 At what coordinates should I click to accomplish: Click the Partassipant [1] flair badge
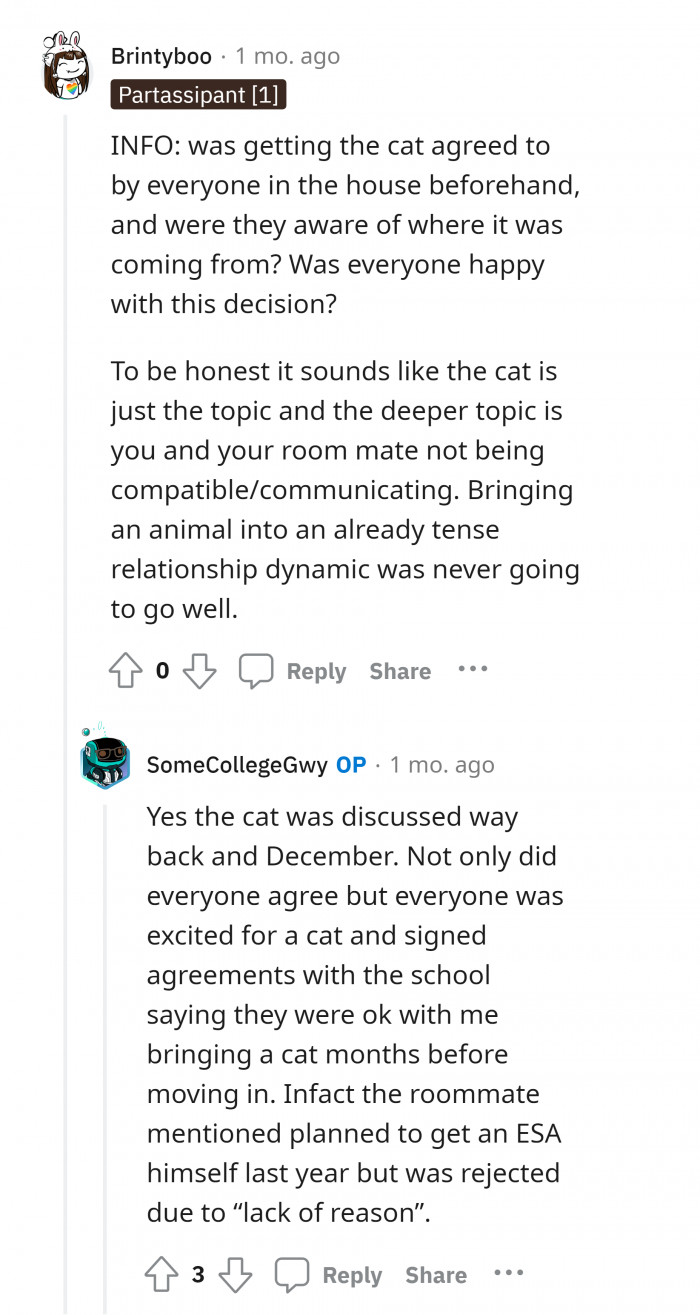[x=199, y=95]
